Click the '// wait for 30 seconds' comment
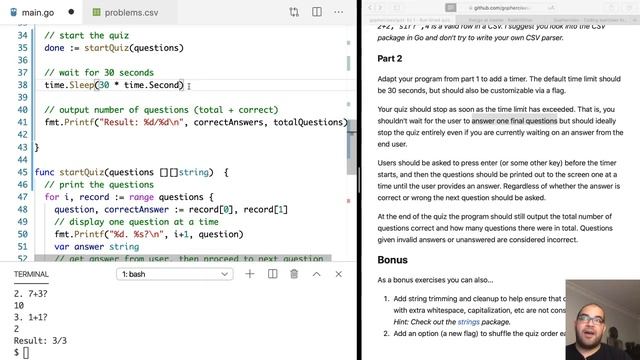Viewport: 640px width, 360px height. pyautogui.click(x=99, y=73)
